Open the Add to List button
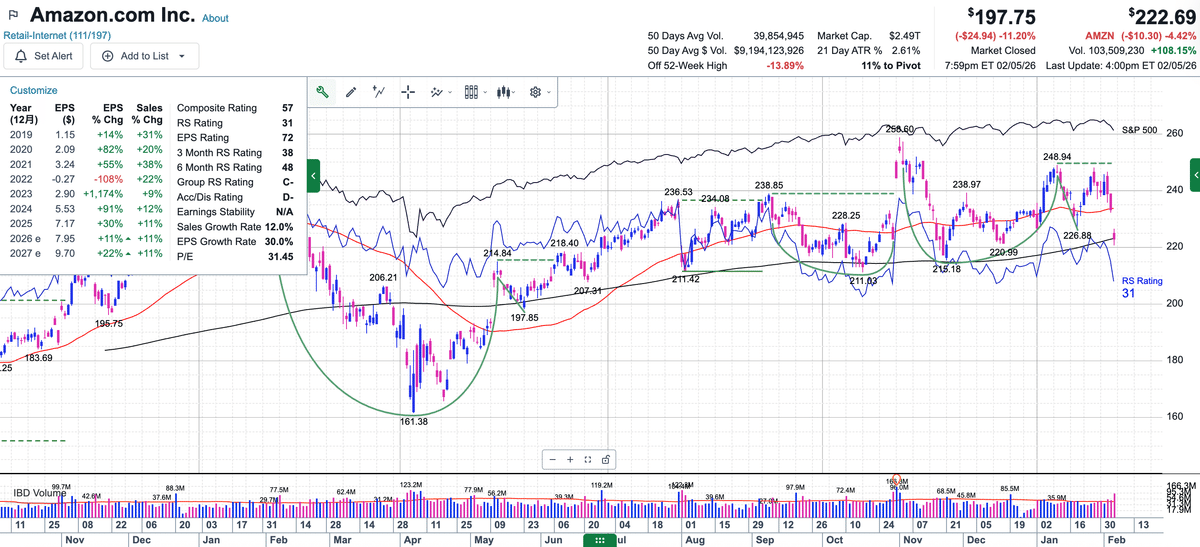 click(x=144, y=56)
